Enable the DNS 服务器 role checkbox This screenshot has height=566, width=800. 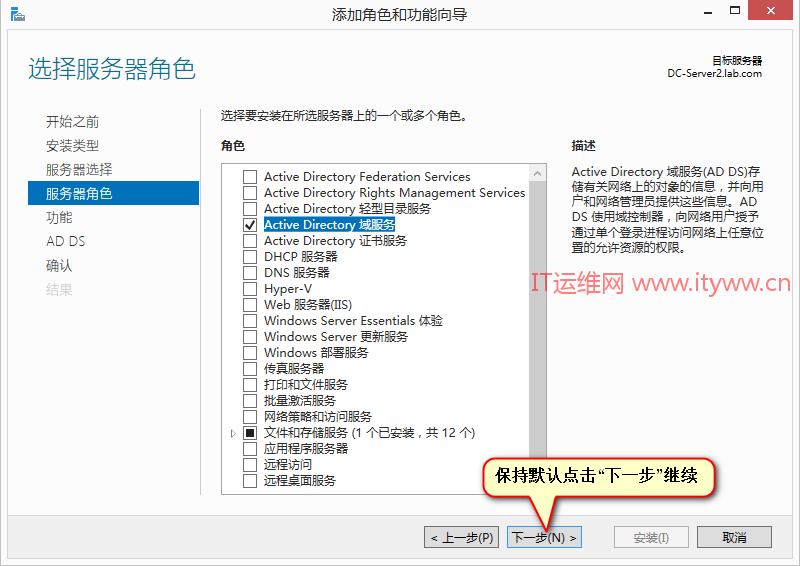coord(250,273)
